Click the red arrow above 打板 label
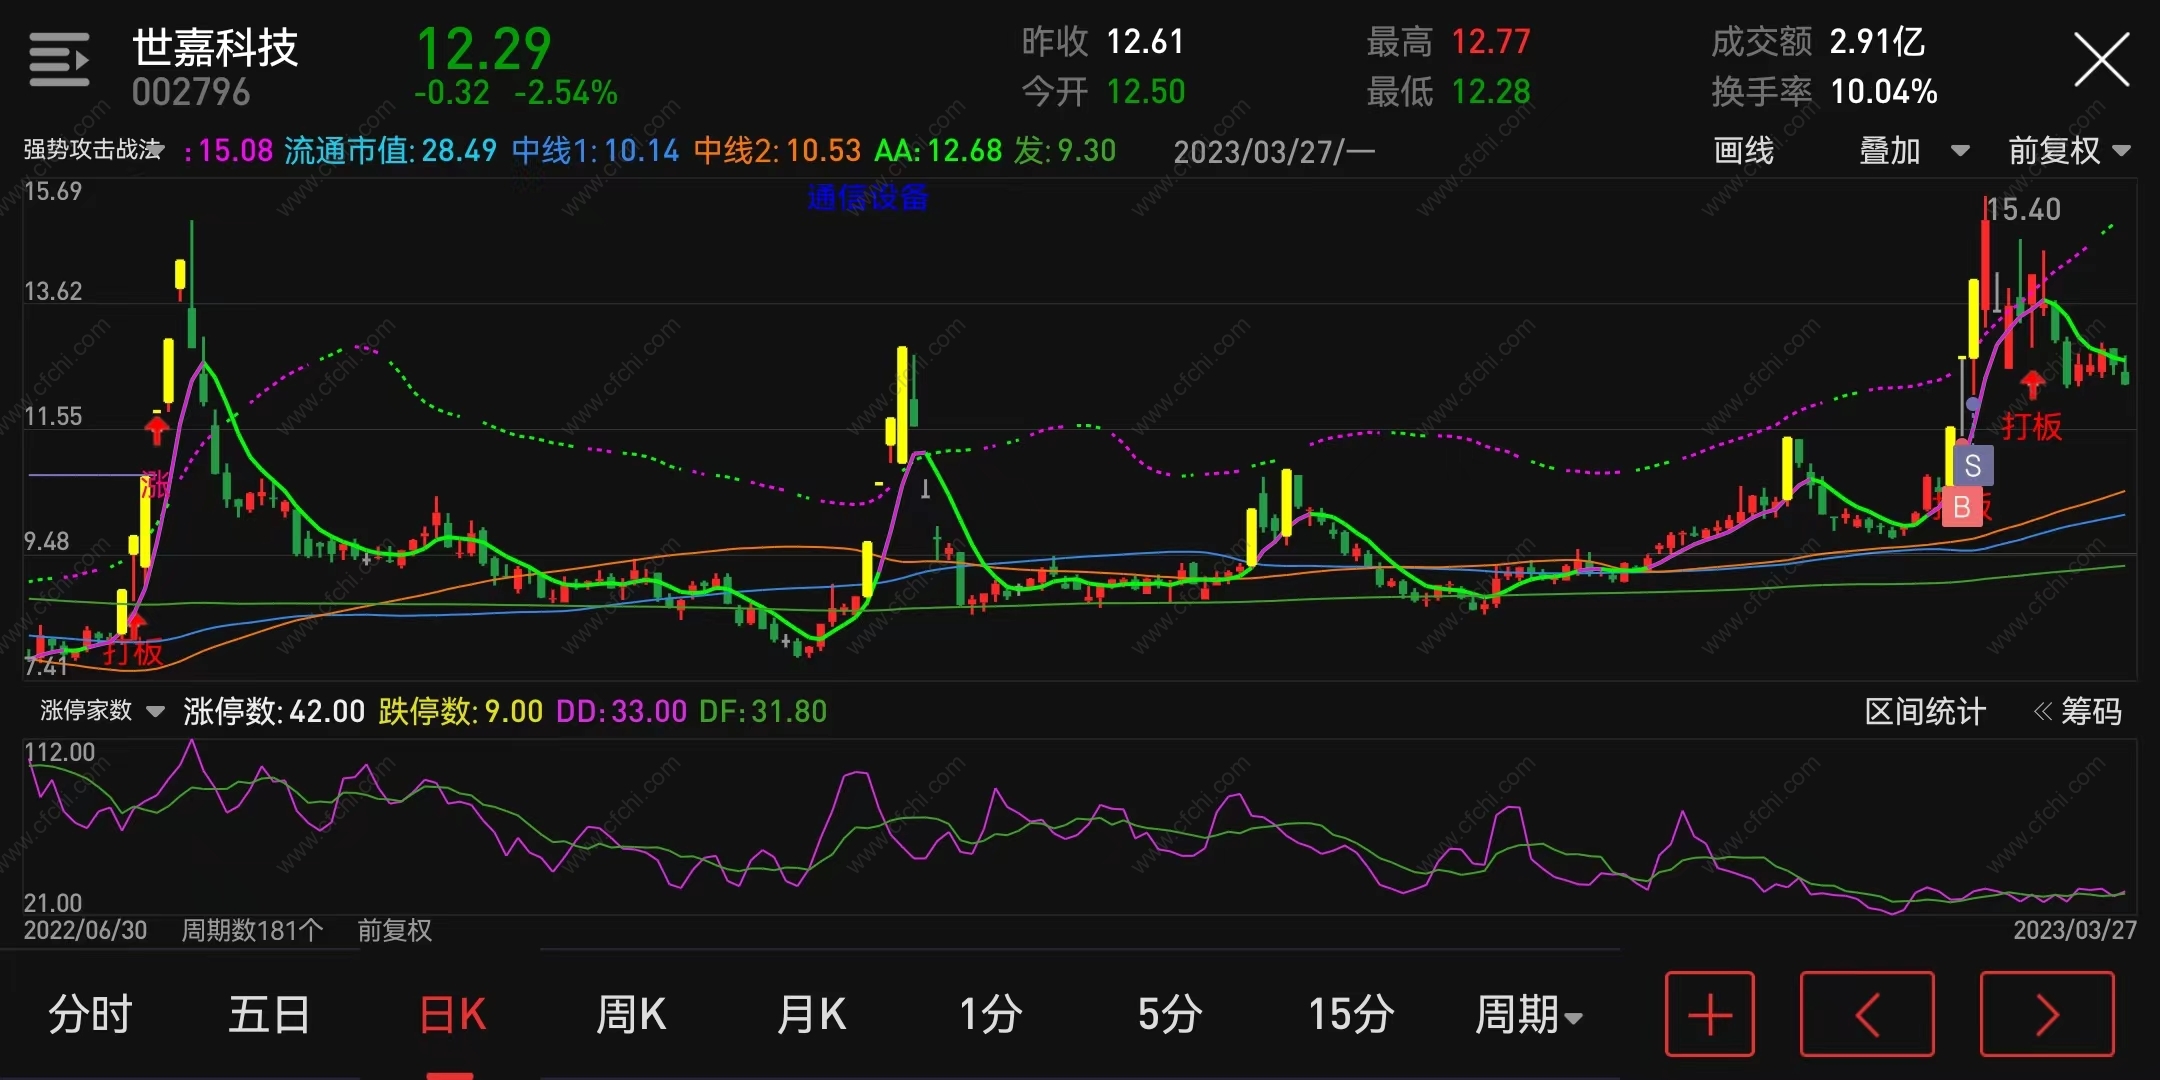Screen dimensions: 2160x1080 coord(2031,383)
